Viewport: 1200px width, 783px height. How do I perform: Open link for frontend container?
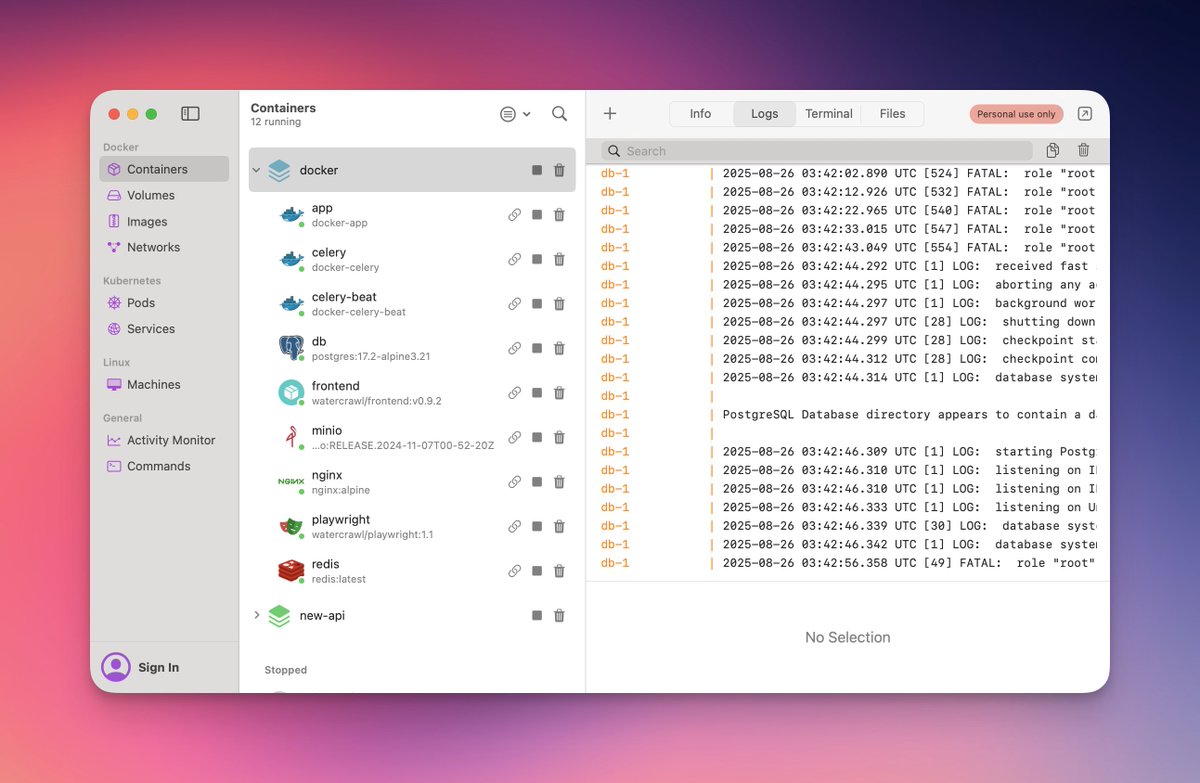(x=514, y=393)
